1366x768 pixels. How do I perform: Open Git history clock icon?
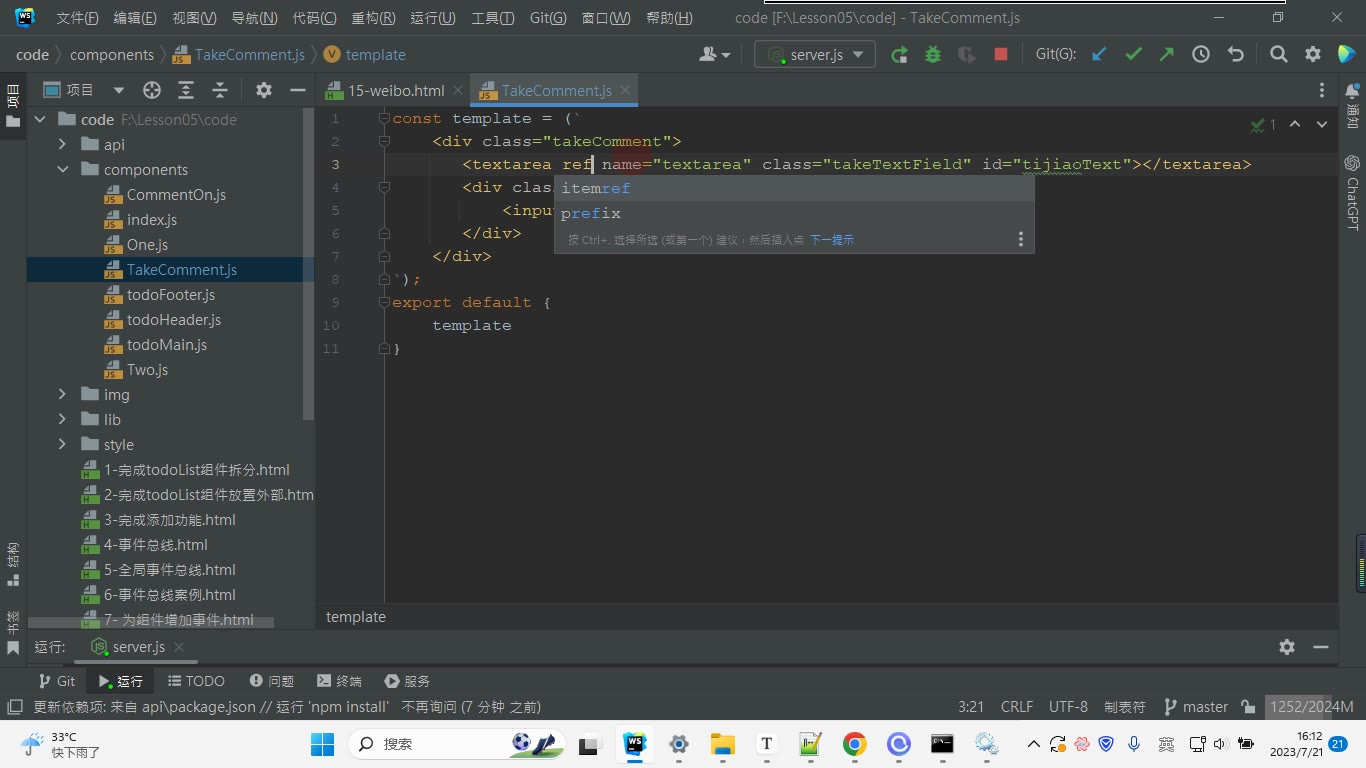(1201, 55)
